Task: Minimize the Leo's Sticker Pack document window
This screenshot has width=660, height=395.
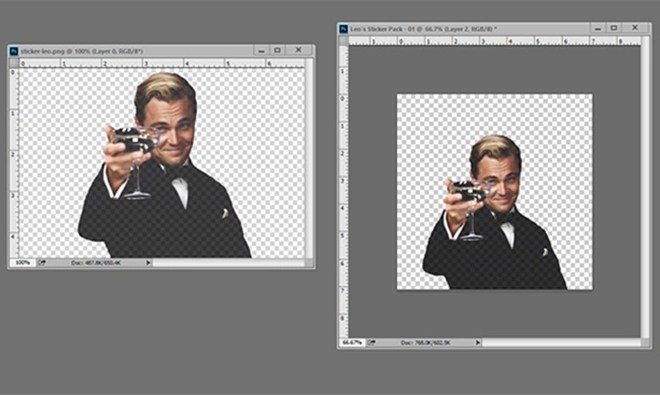Action: click(598, 28)
